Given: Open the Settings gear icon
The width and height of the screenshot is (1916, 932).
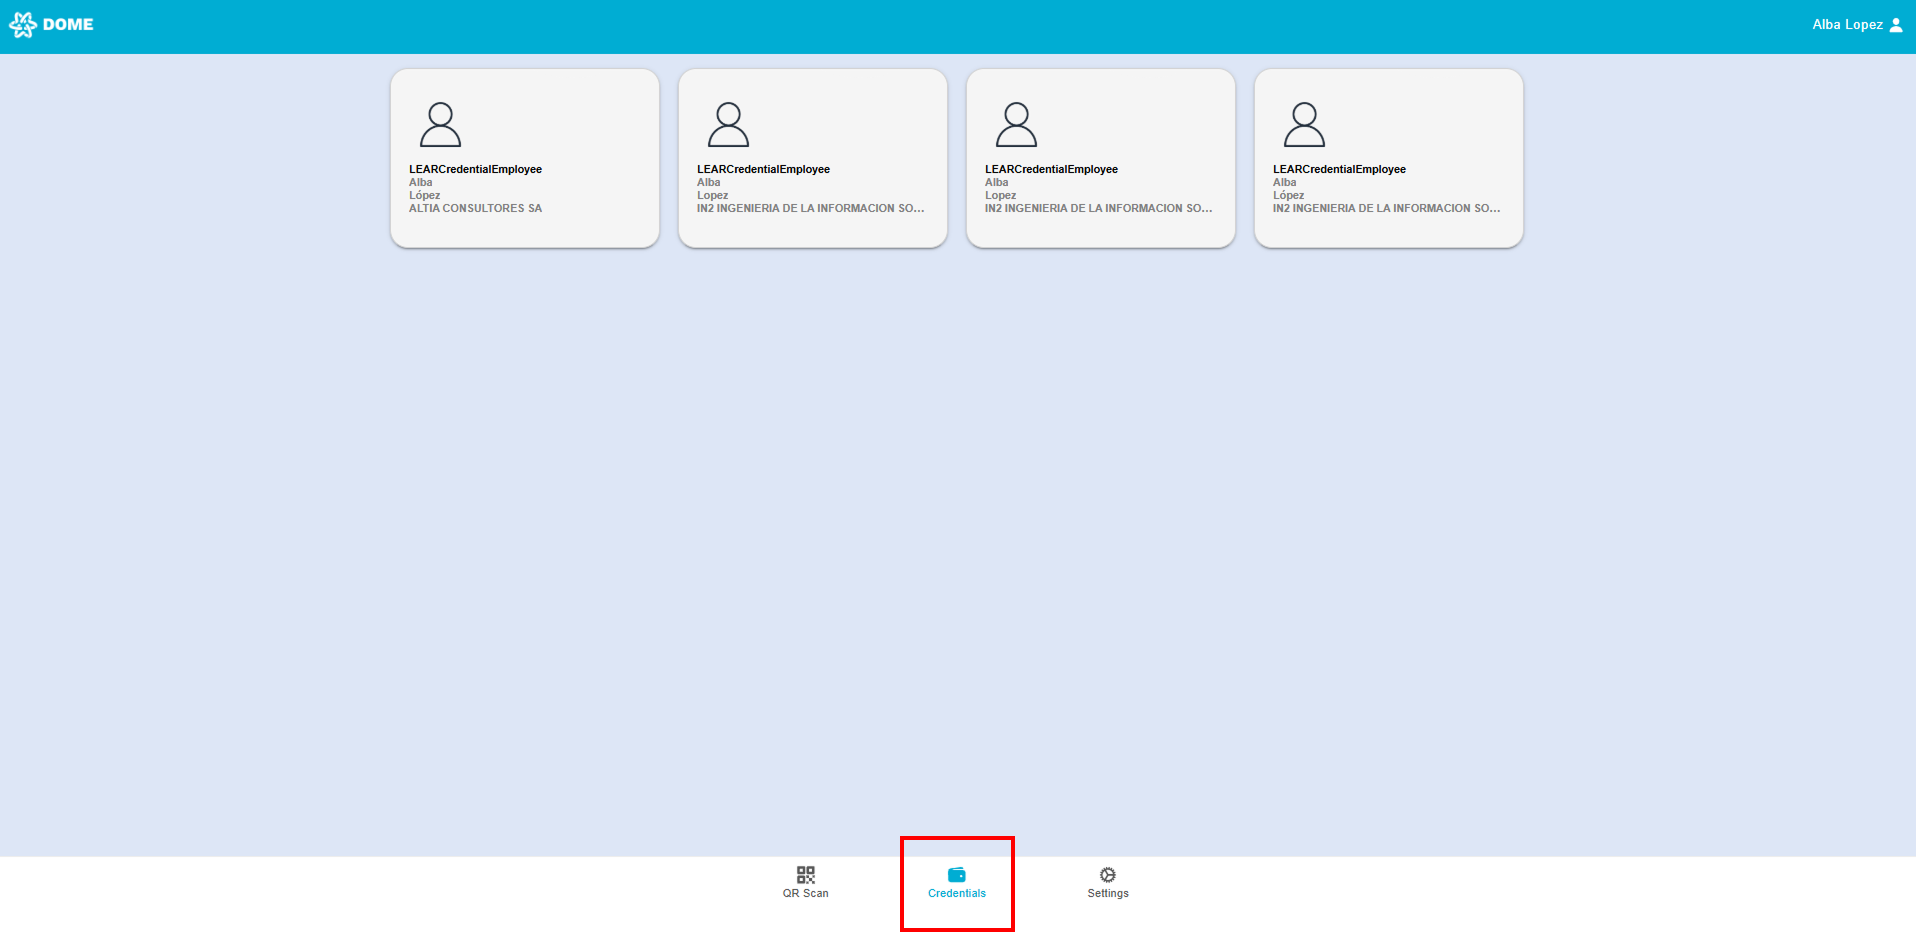Looking at the screenshot, I should pyautogui.click(x=1107, y=875).
